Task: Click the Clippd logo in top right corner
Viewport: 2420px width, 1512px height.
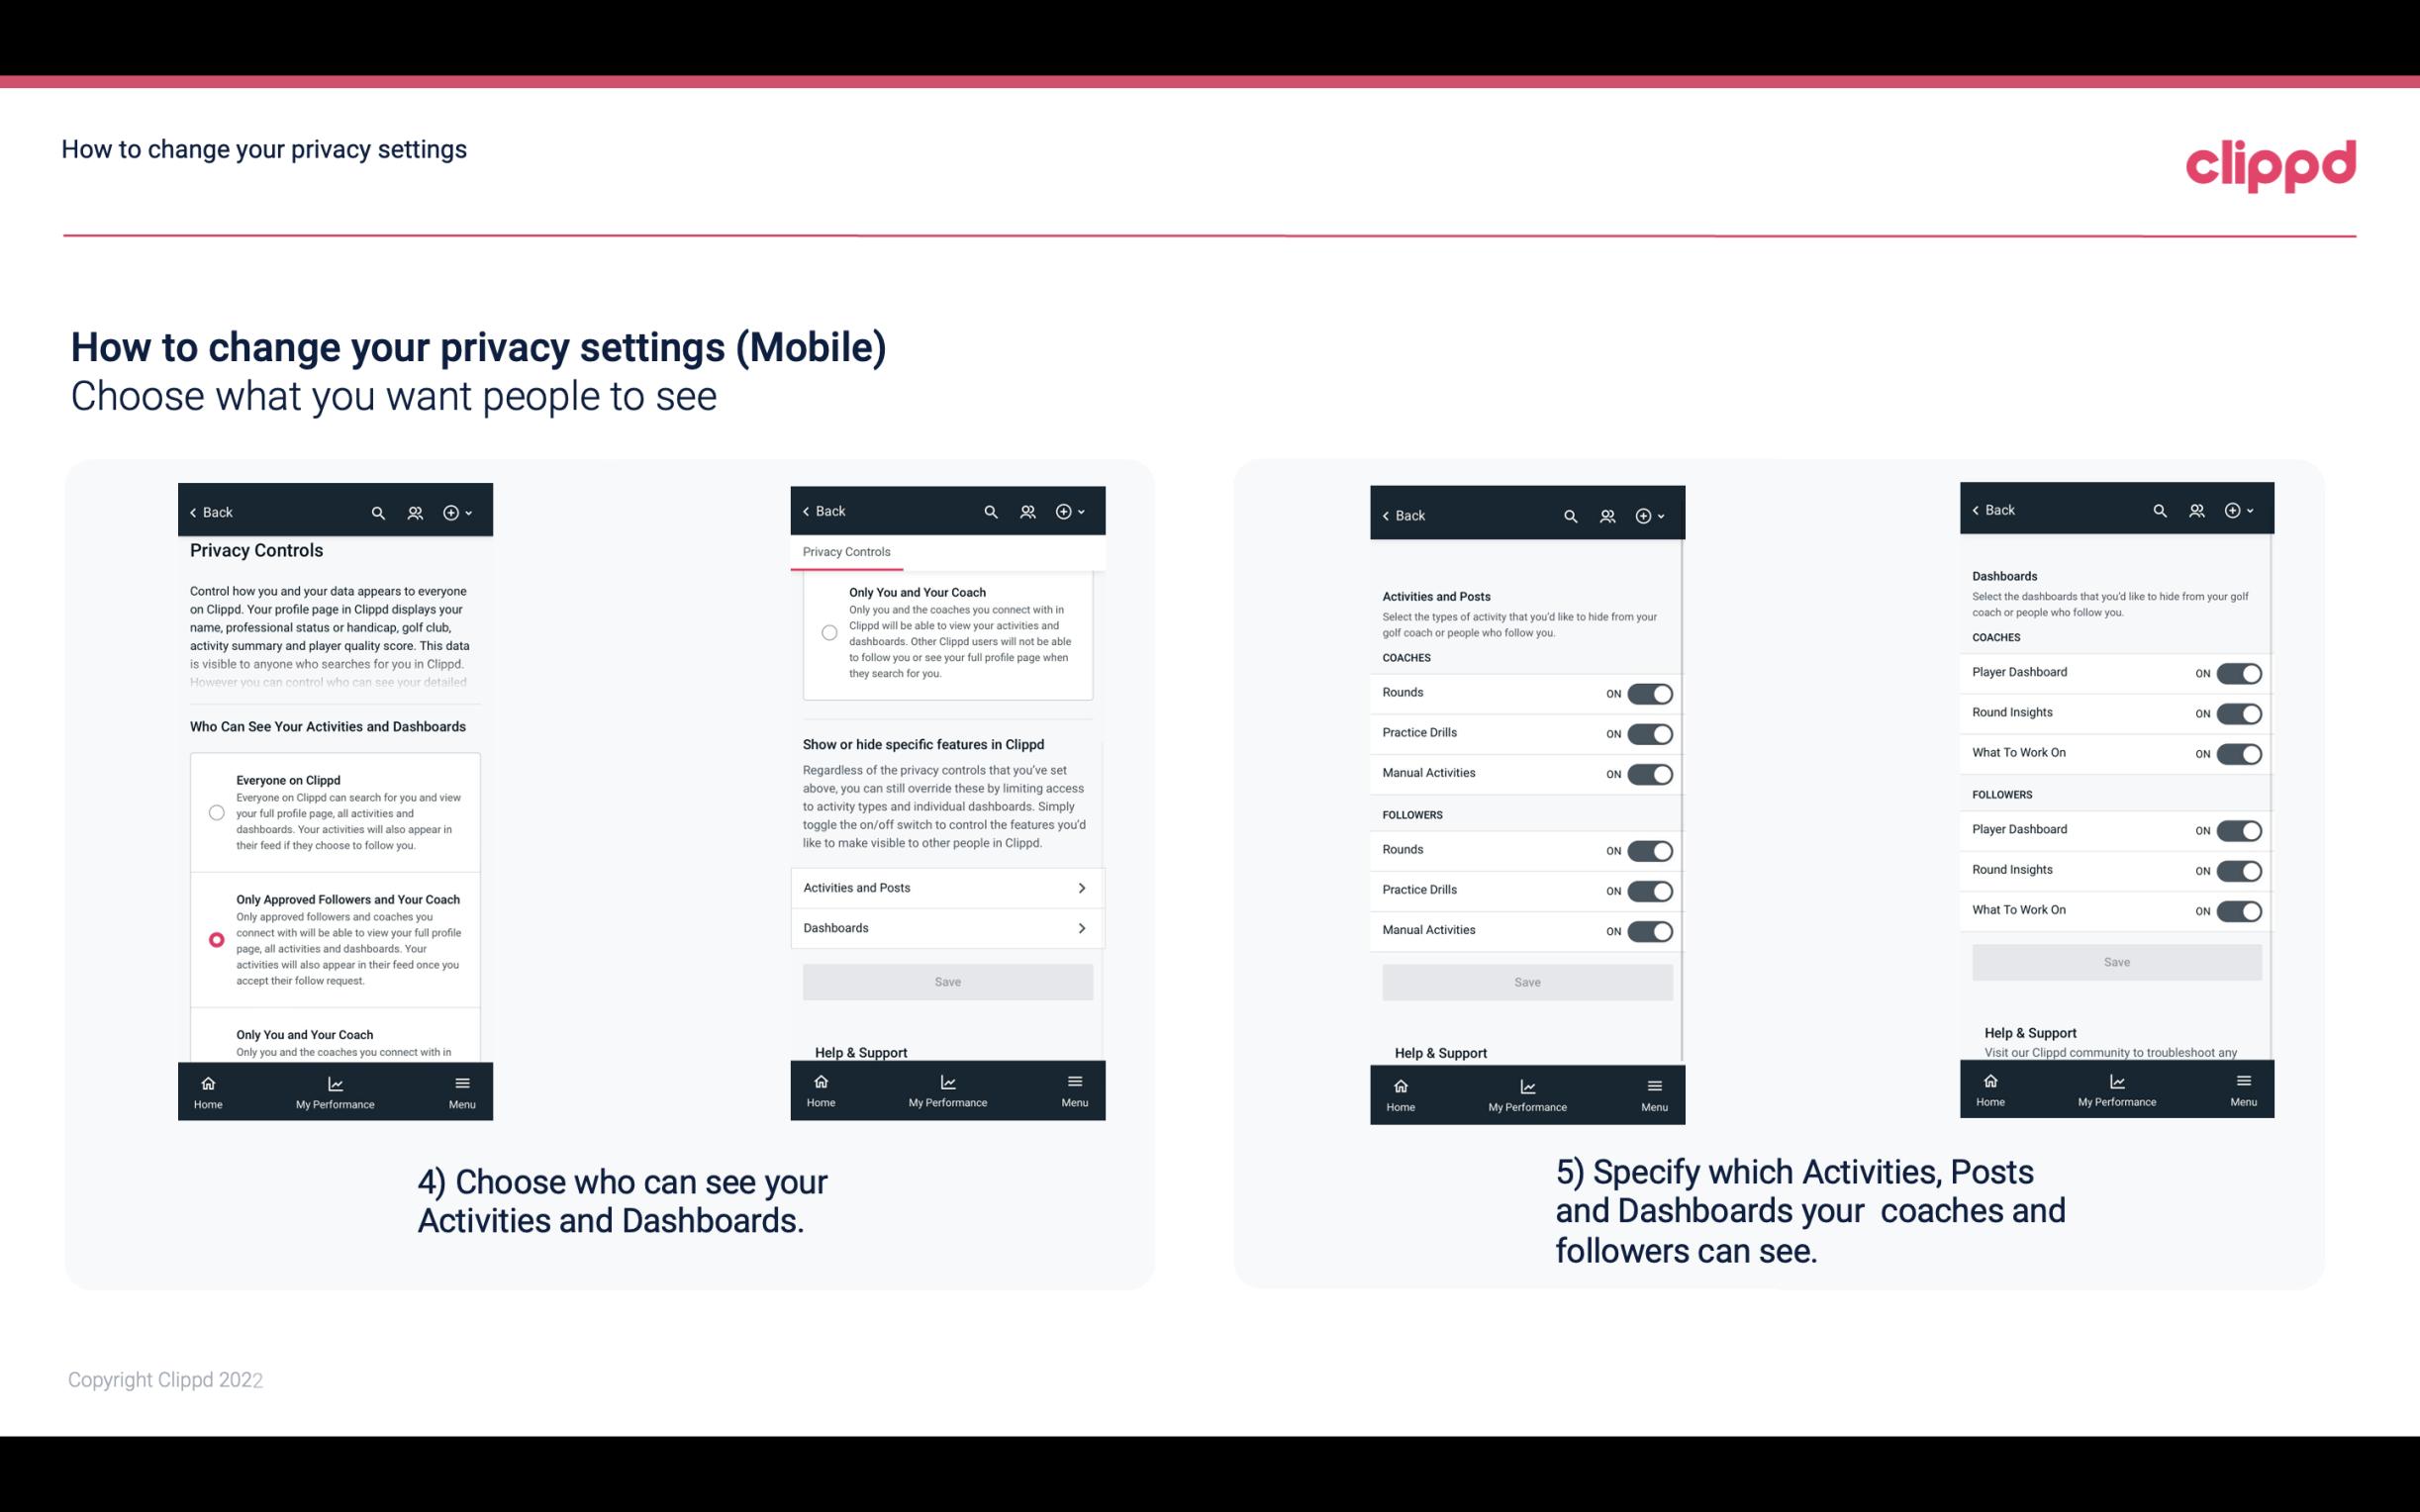Action: coord(2272,160)
